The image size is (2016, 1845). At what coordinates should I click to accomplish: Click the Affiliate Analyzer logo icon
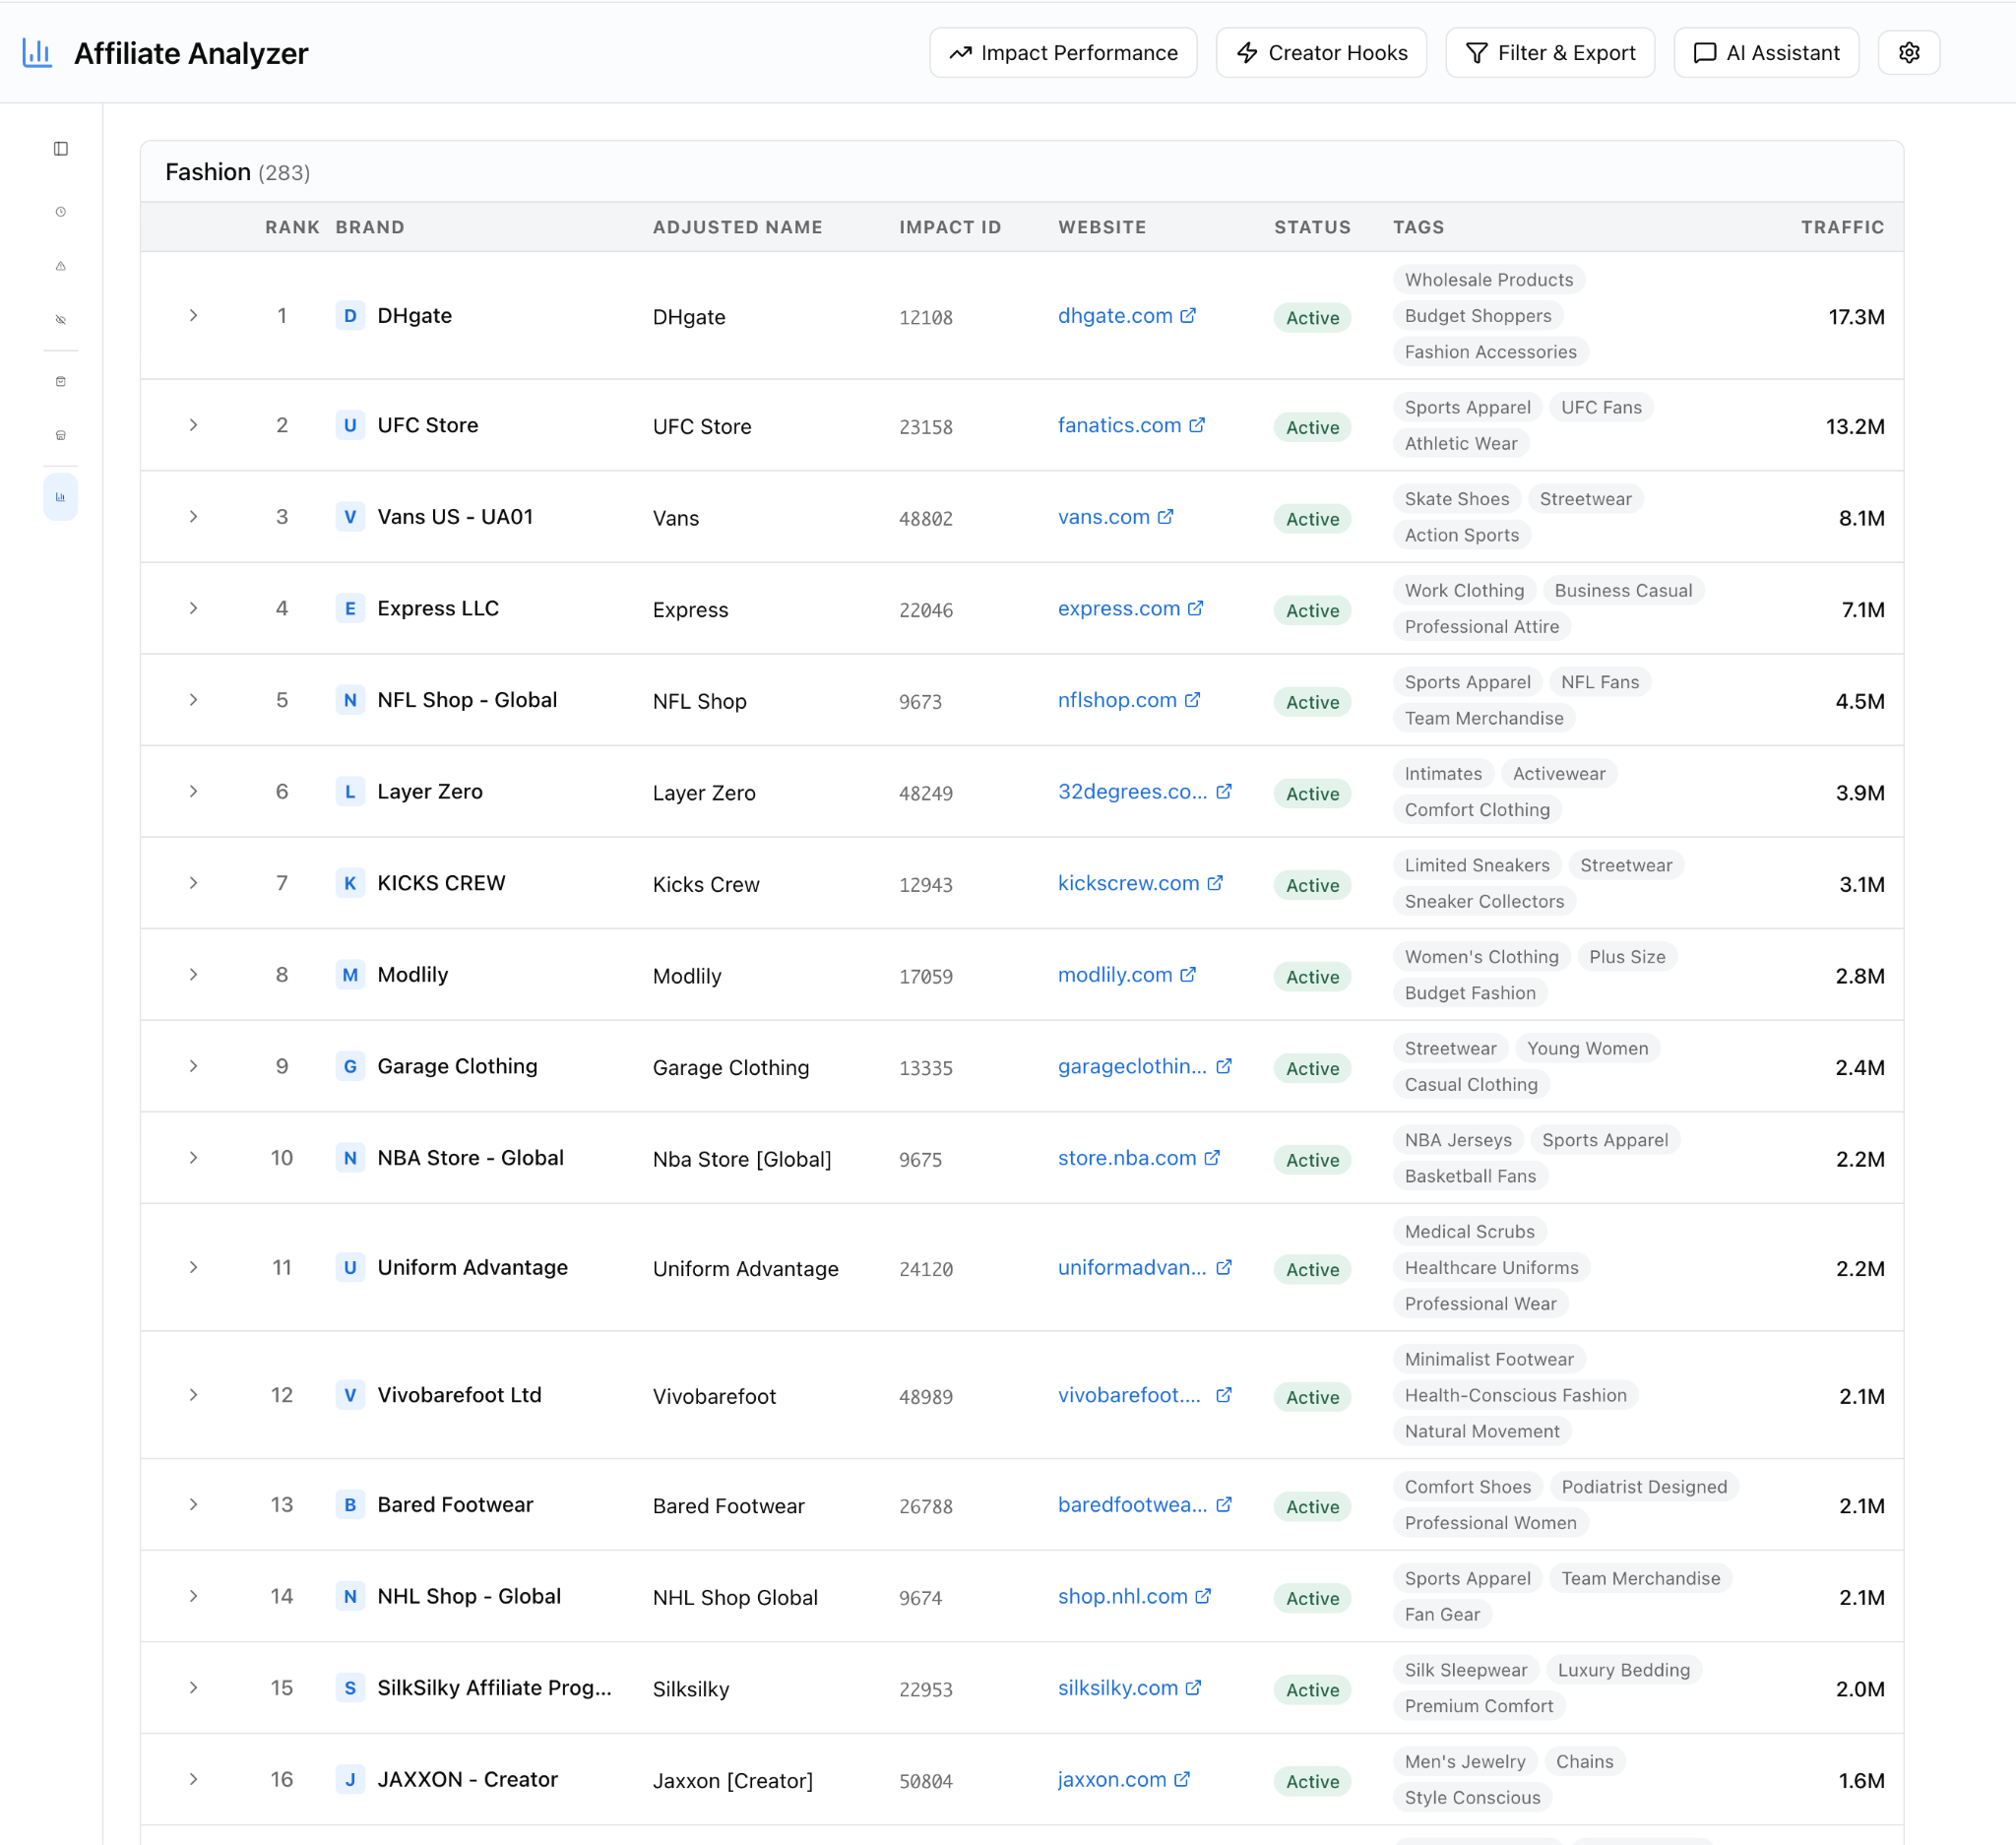[37, 53]
